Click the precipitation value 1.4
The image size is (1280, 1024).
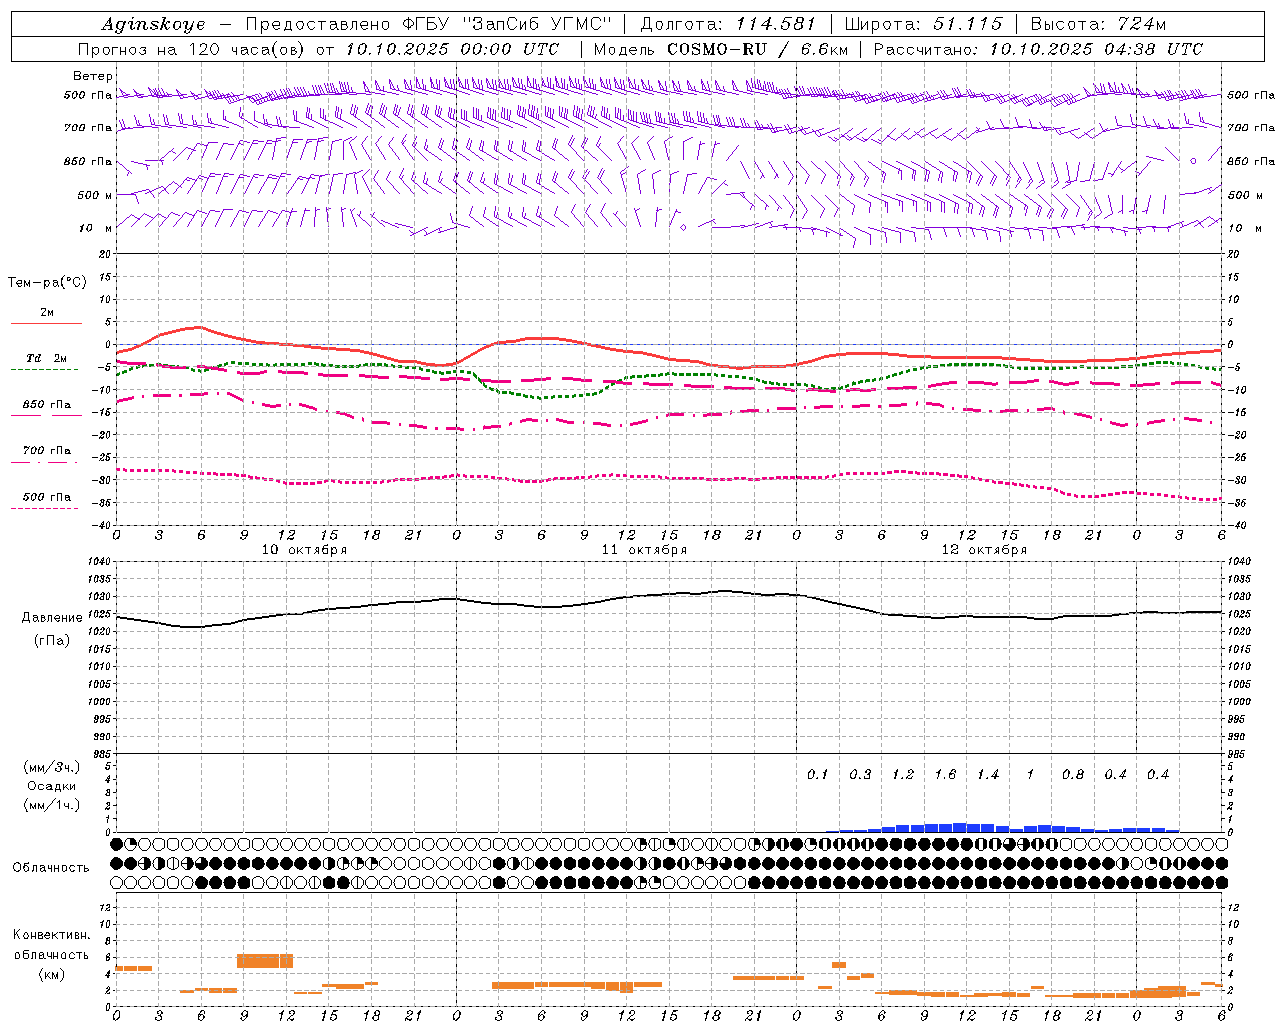[x=988, y=774]
